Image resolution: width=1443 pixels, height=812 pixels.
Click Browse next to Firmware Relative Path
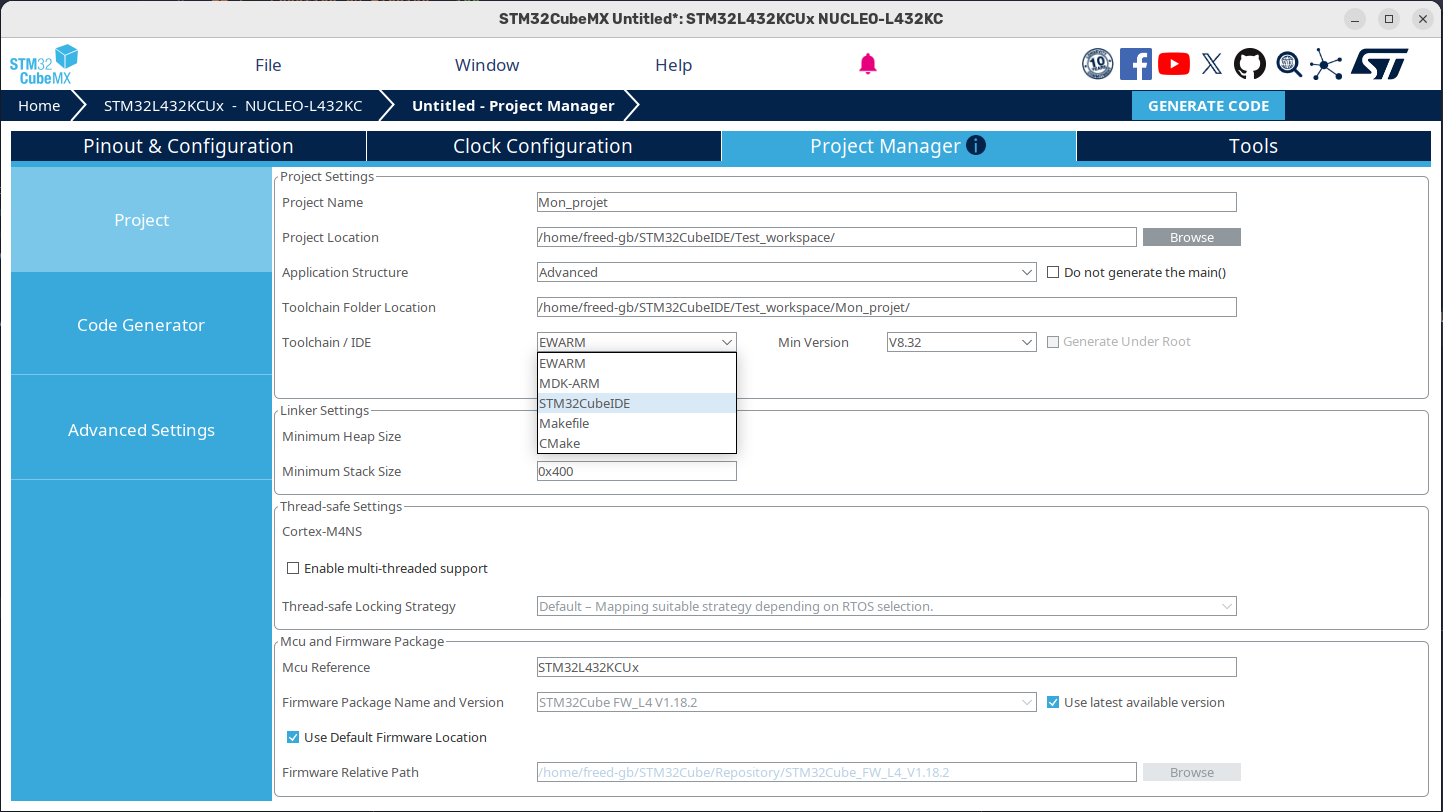click(1192, 772)
